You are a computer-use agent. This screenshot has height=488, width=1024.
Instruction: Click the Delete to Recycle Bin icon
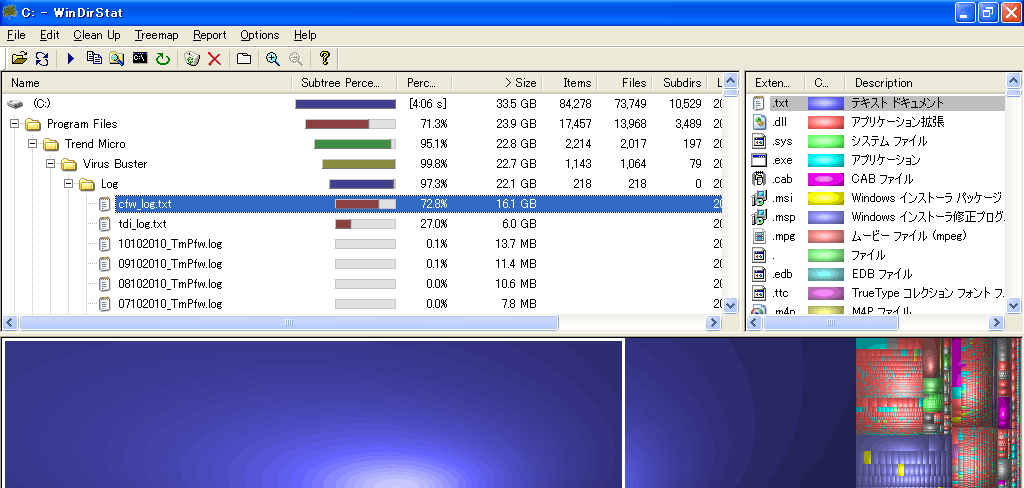click(192, 59)
